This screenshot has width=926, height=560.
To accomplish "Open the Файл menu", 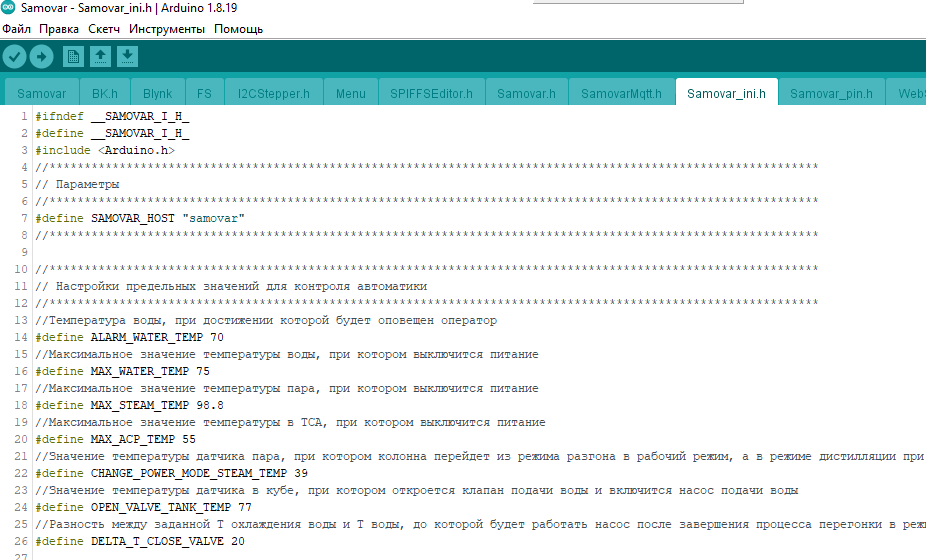I will tap(16, 29).
